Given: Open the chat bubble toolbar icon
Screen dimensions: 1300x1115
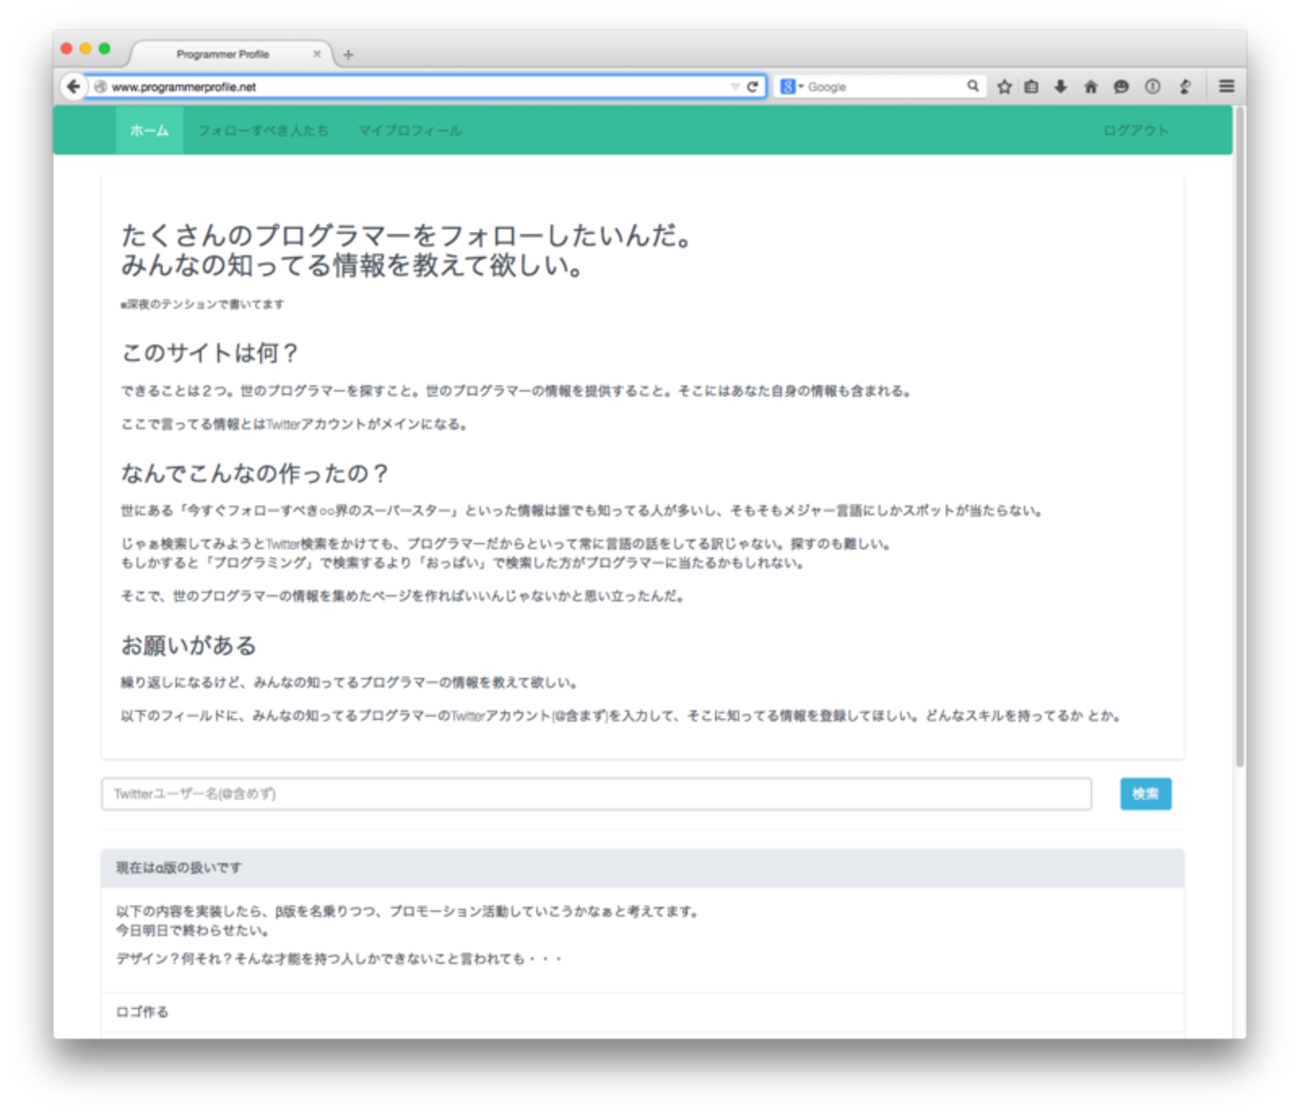Looking at the screenshot, I should tap(1121, 87).
